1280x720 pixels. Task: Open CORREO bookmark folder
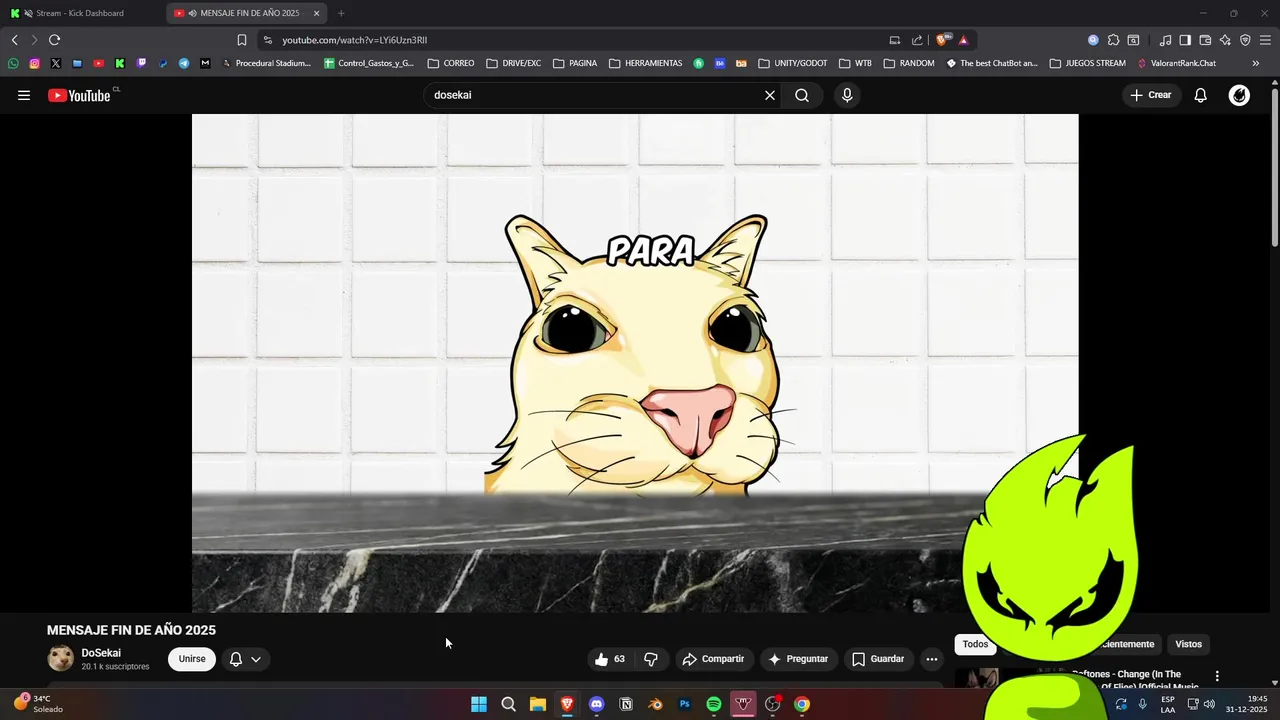point(451,63)
